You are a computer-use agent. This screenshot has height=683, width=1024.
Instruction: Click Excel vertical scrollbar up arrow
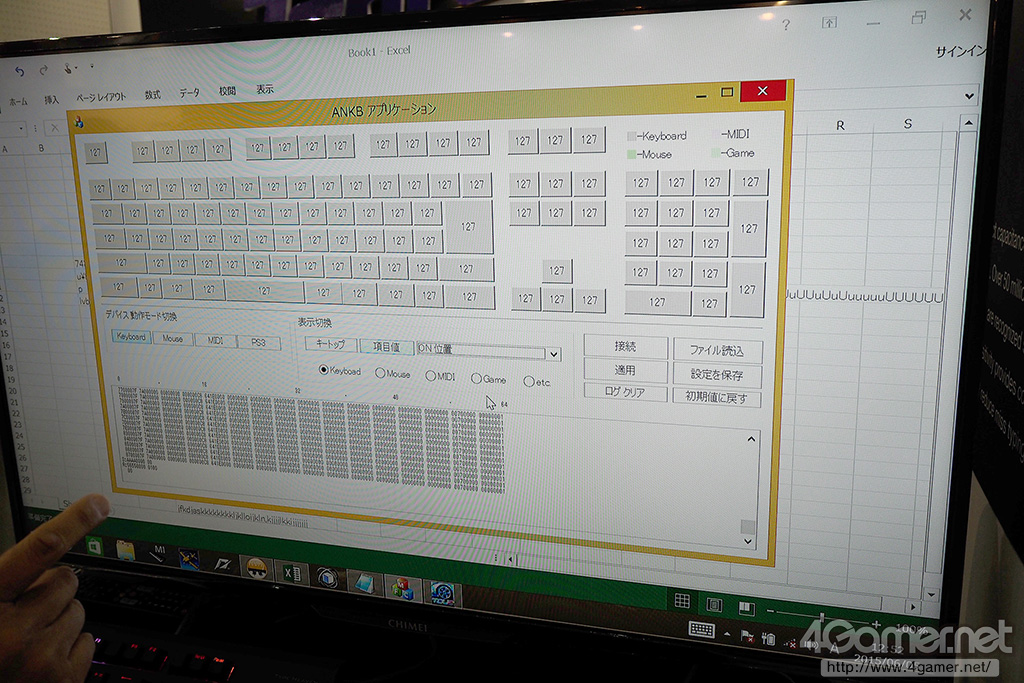click(x=968, y=122)
